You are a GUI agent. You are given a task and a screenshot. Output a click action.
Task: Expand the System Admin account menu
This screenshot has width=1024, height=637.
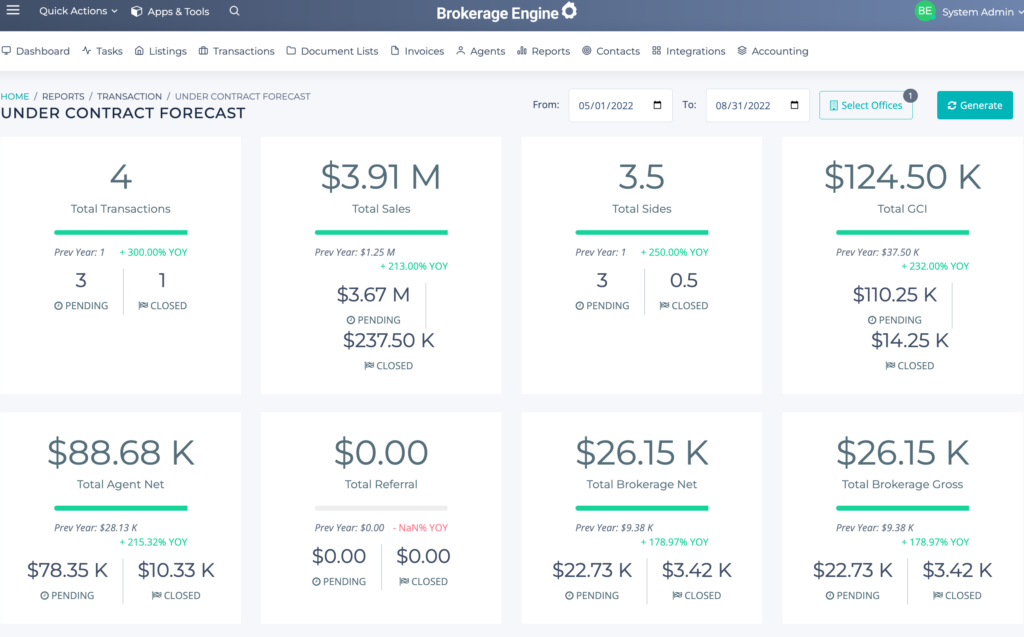pos(975,13)
